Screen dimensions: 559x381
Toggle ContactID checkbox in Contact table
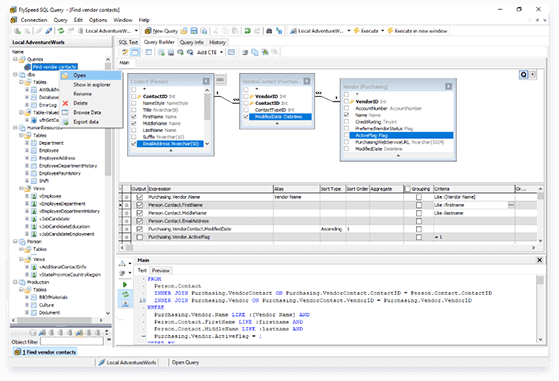tap(134, 96)
